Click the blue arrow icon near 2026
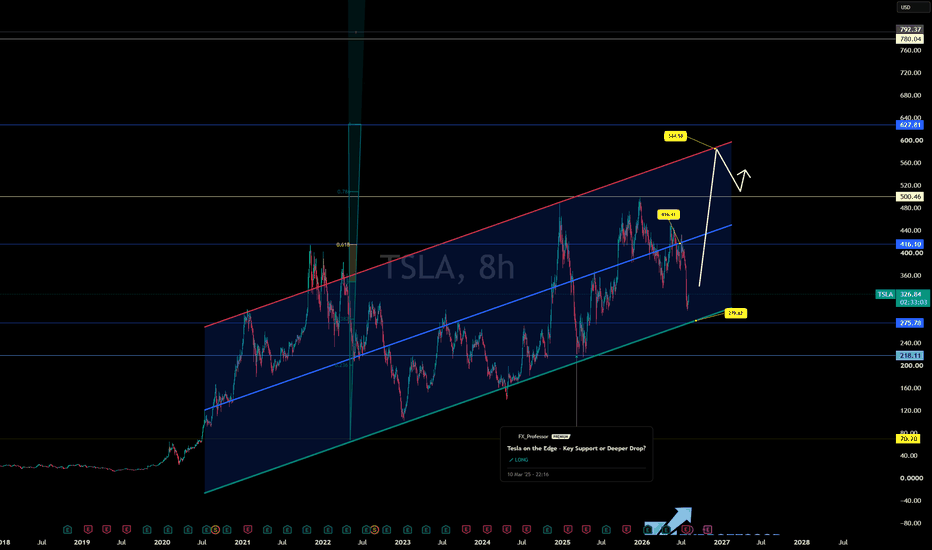932x550 pixels. click(669, 520)
